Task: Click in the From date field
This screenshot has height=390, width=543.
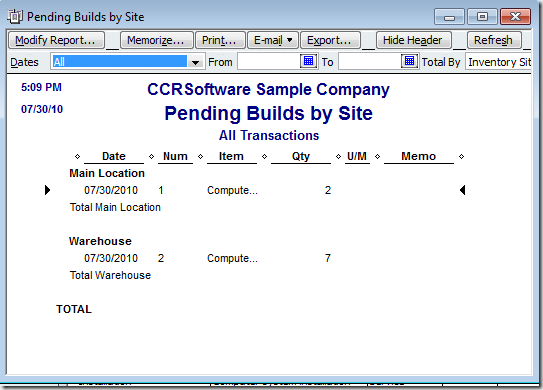Action: pyautogui.click(x=269, y=62)
